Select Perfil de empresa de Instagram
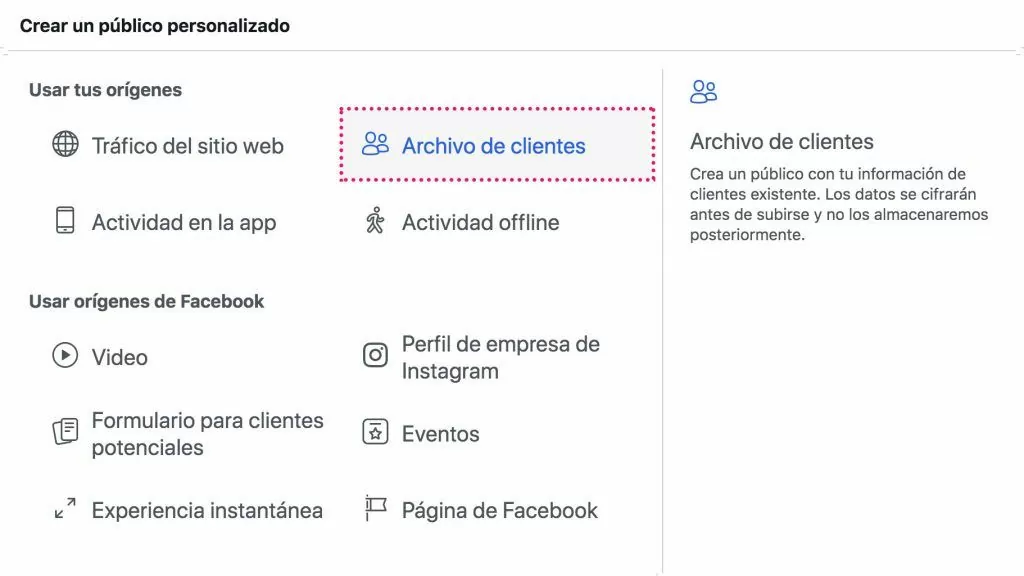 click(481, 357)
